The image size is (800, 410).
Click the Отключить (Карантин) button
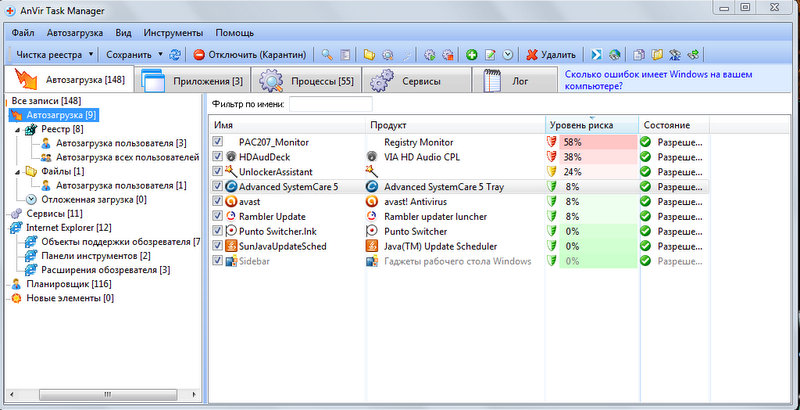tap(251, 55)
